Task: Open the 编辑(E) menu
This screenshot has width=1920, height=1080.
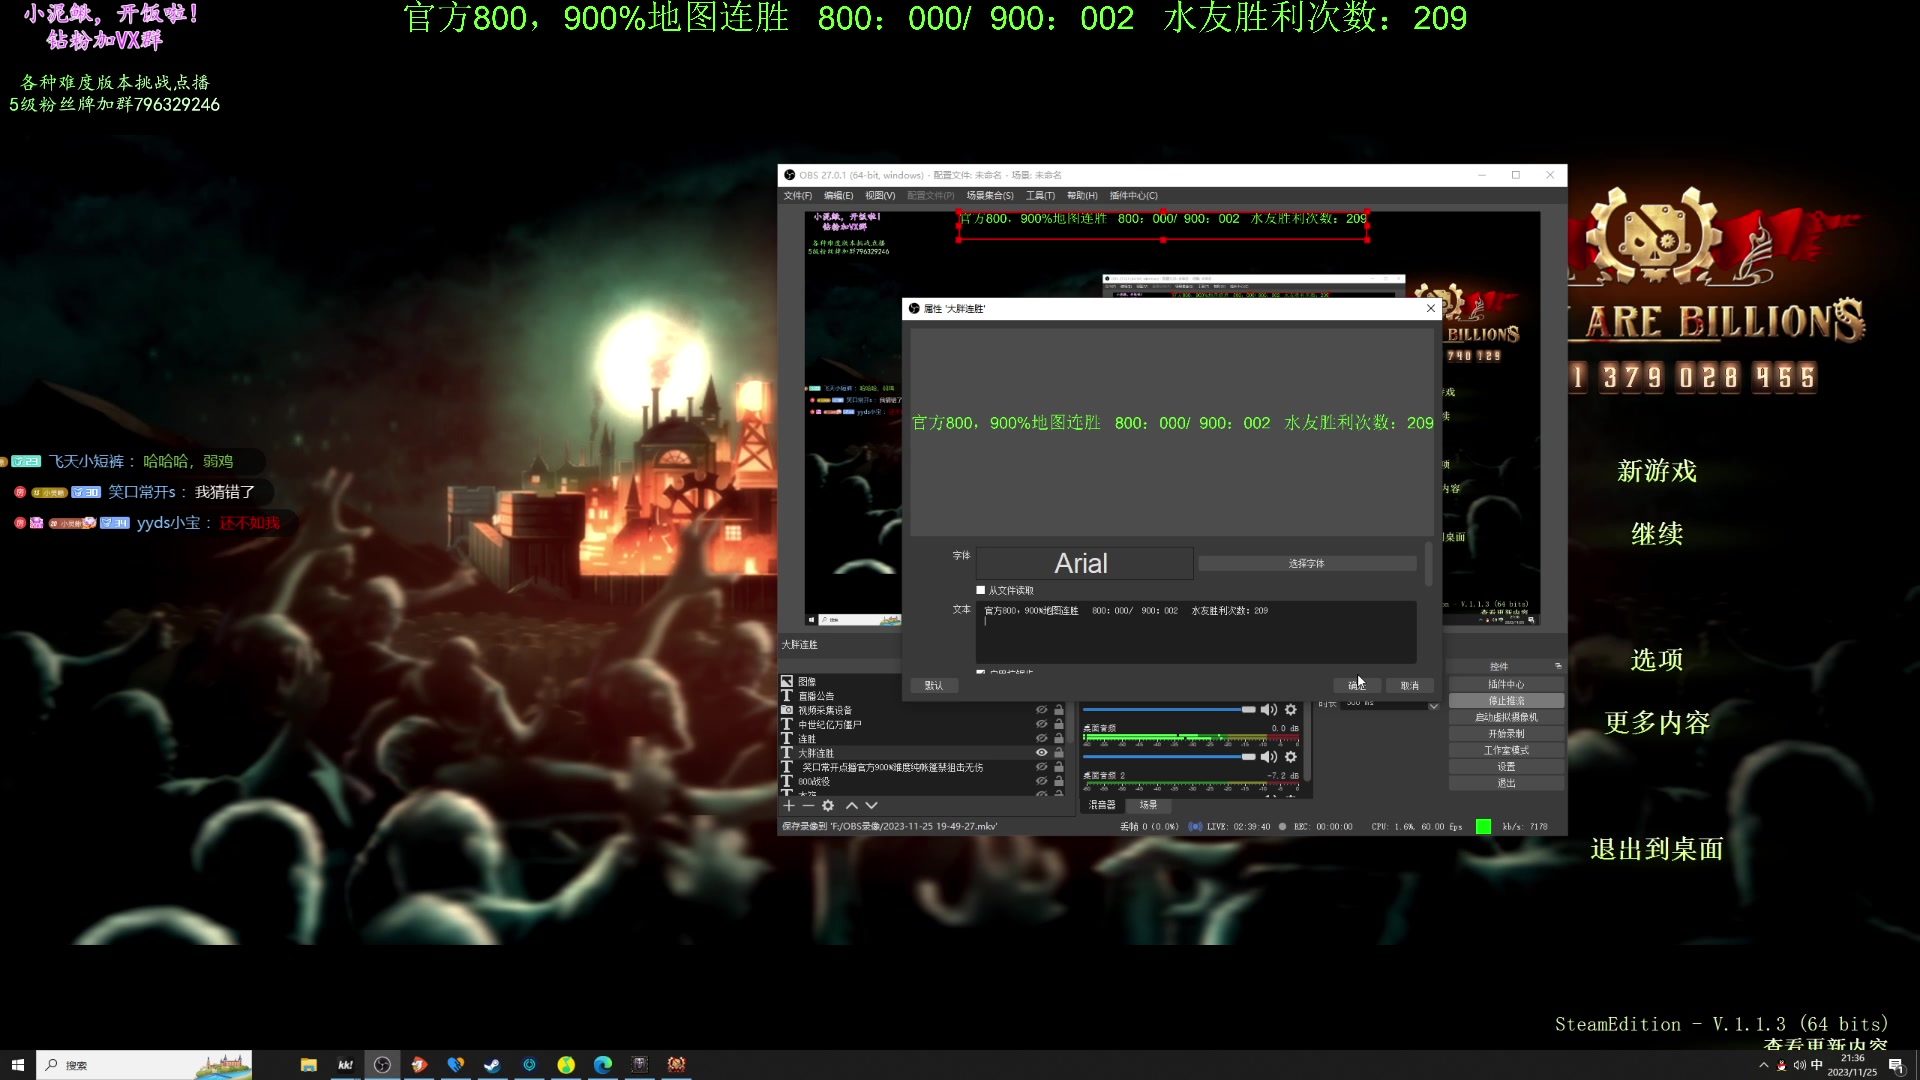Action: 838,196
